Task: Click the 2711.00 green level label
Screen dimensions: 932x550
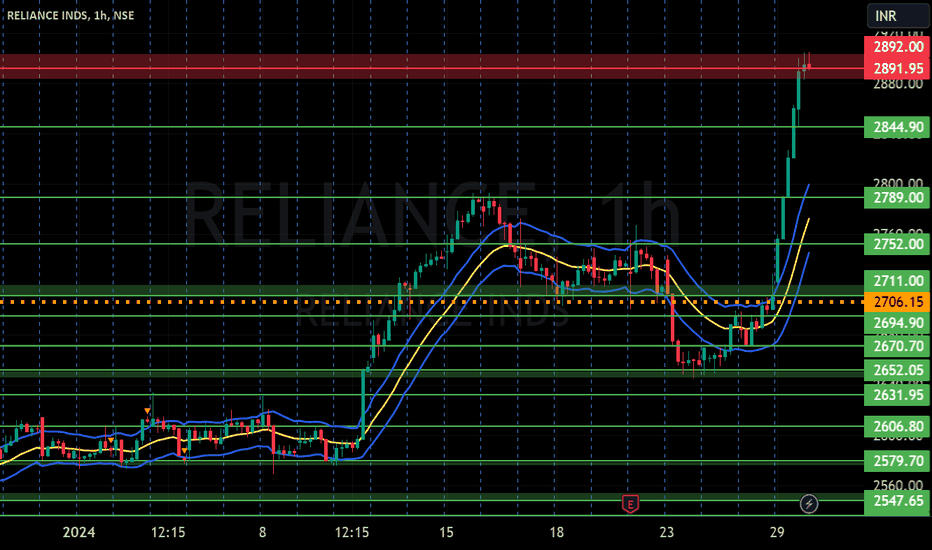Action: [896, 280]
